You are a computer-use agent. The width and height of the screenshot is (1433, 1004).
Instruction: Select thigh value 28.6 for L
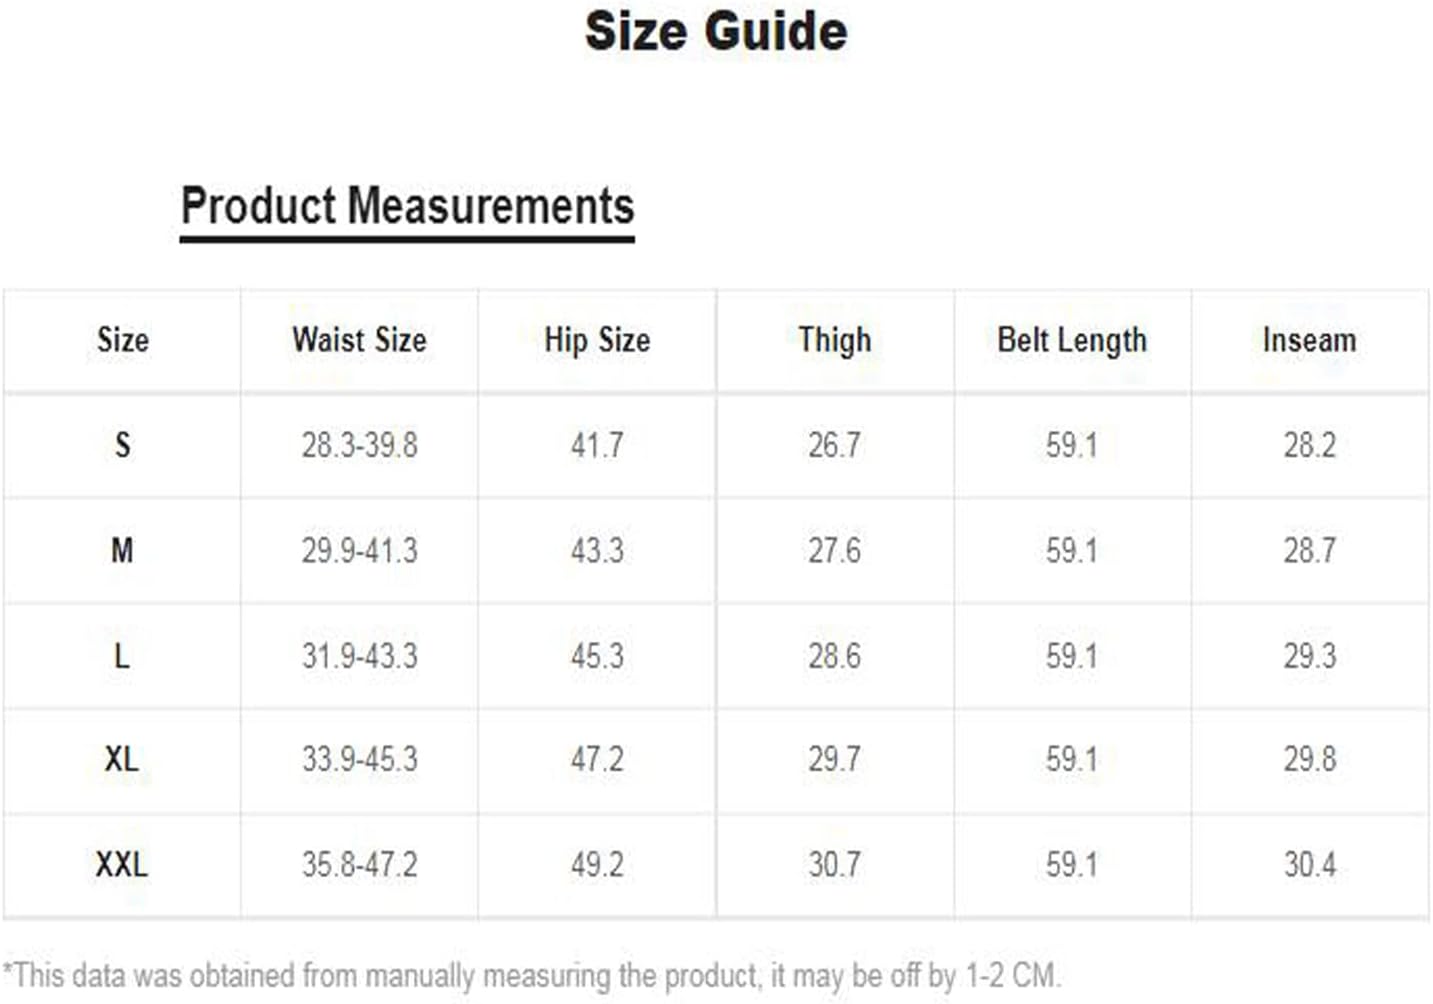834,656
